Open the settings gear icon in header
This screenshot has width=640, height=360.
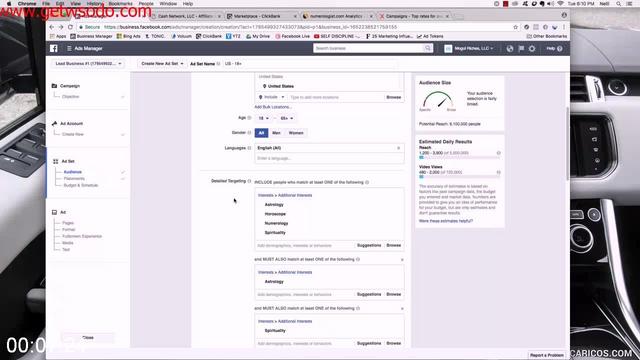tap(532, 48)
